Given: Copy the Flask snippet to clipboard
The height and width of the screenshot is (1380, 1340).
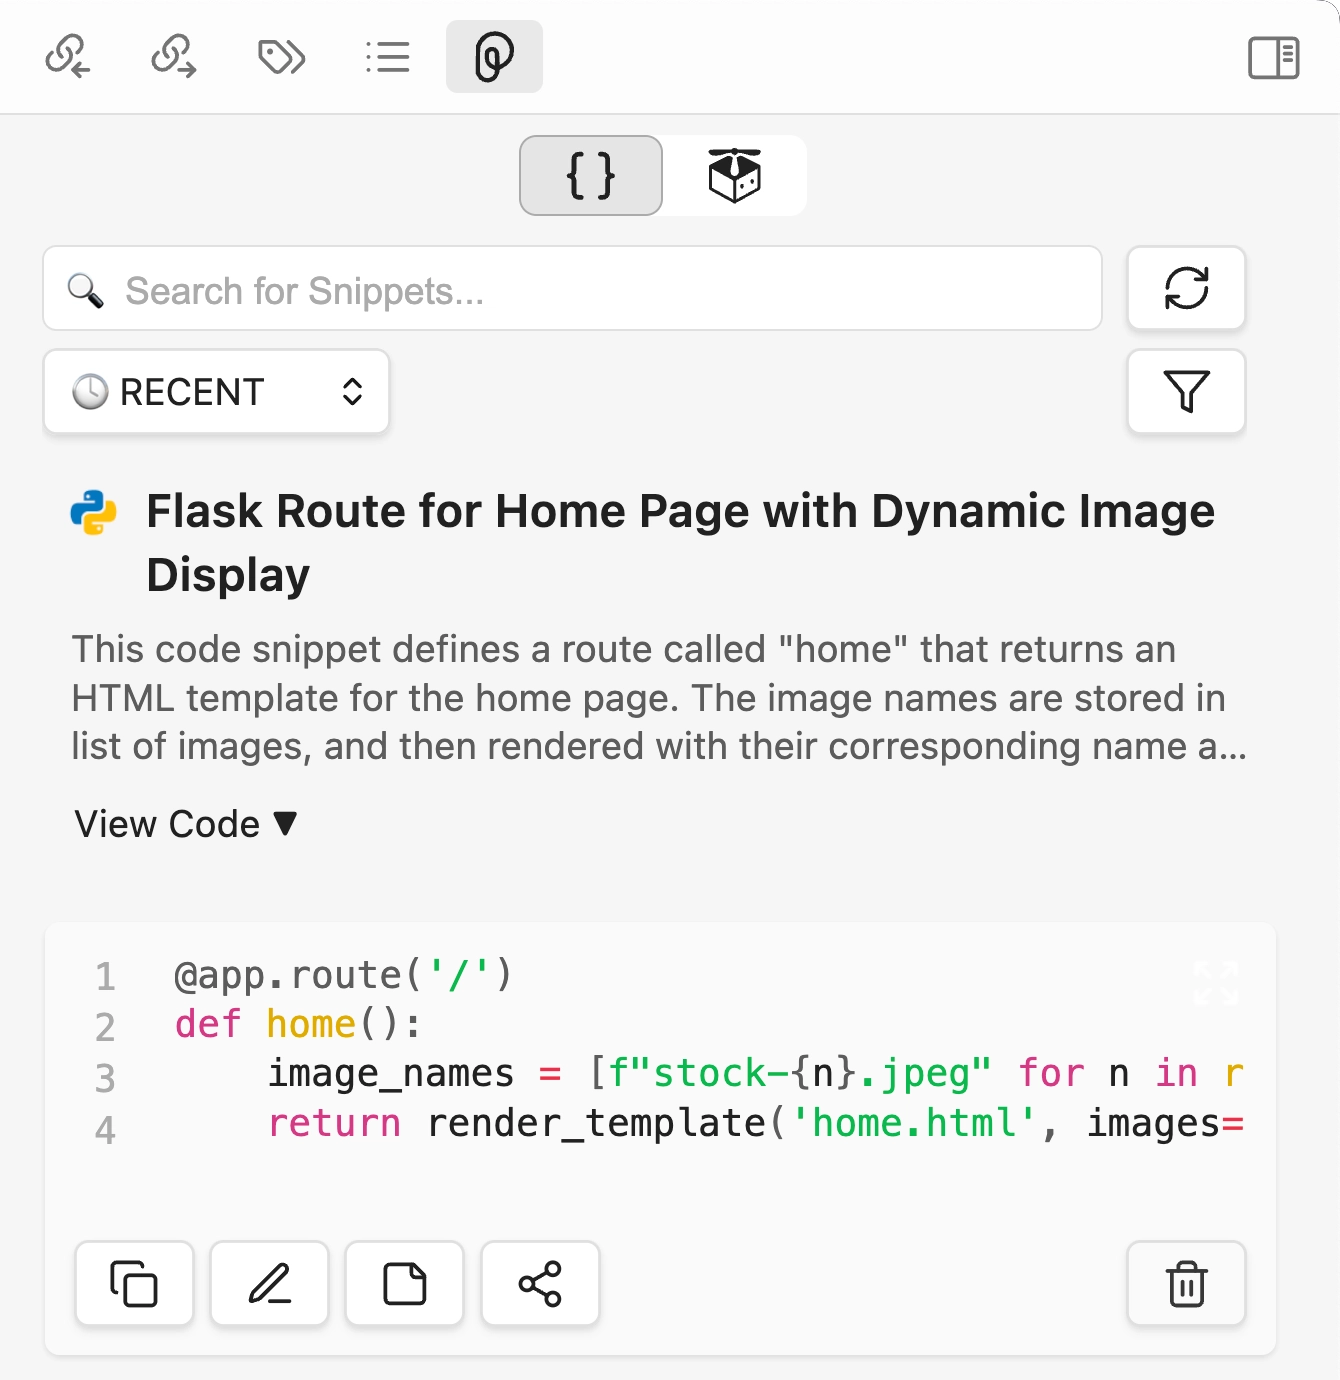Looking at the screenshot, I should 134,1284.
